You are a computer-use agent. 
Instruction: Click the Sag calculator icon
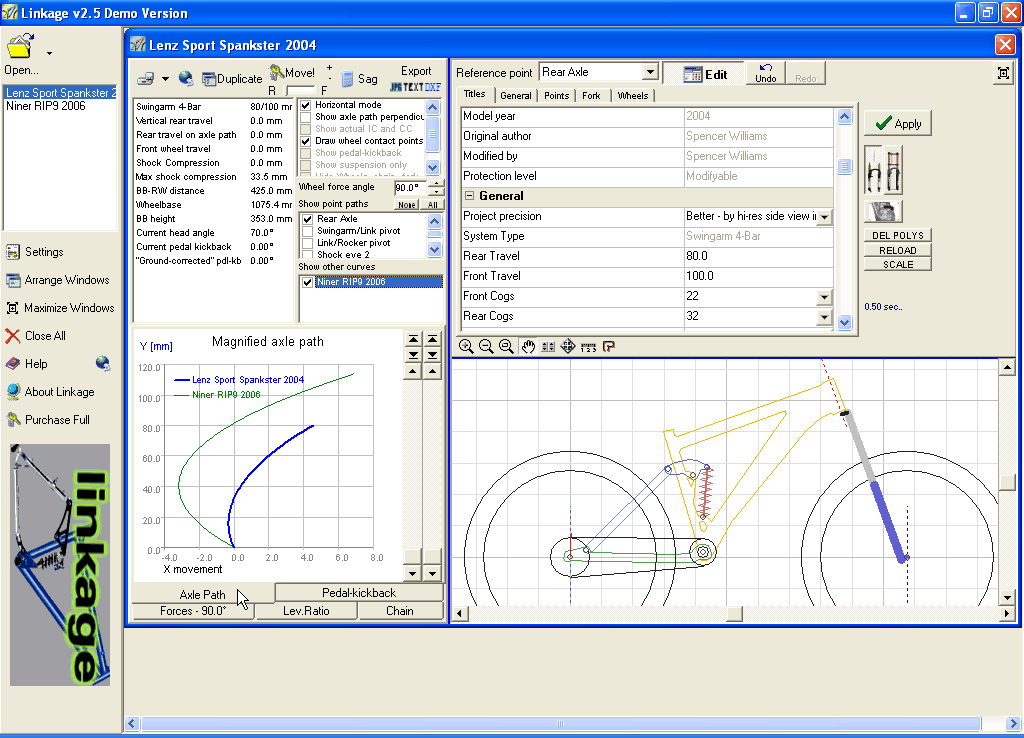347,78
